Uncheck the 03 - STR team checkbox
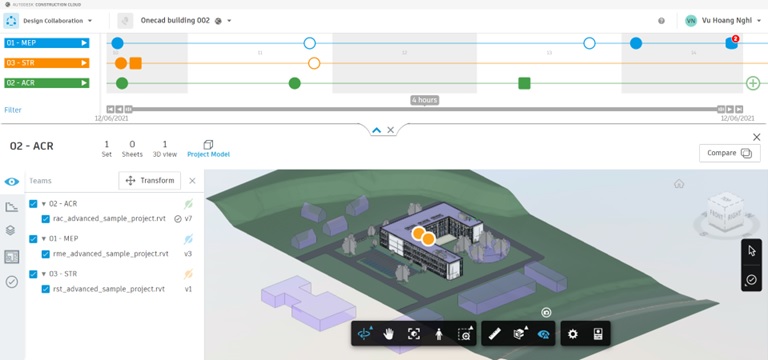 point(33,274)
